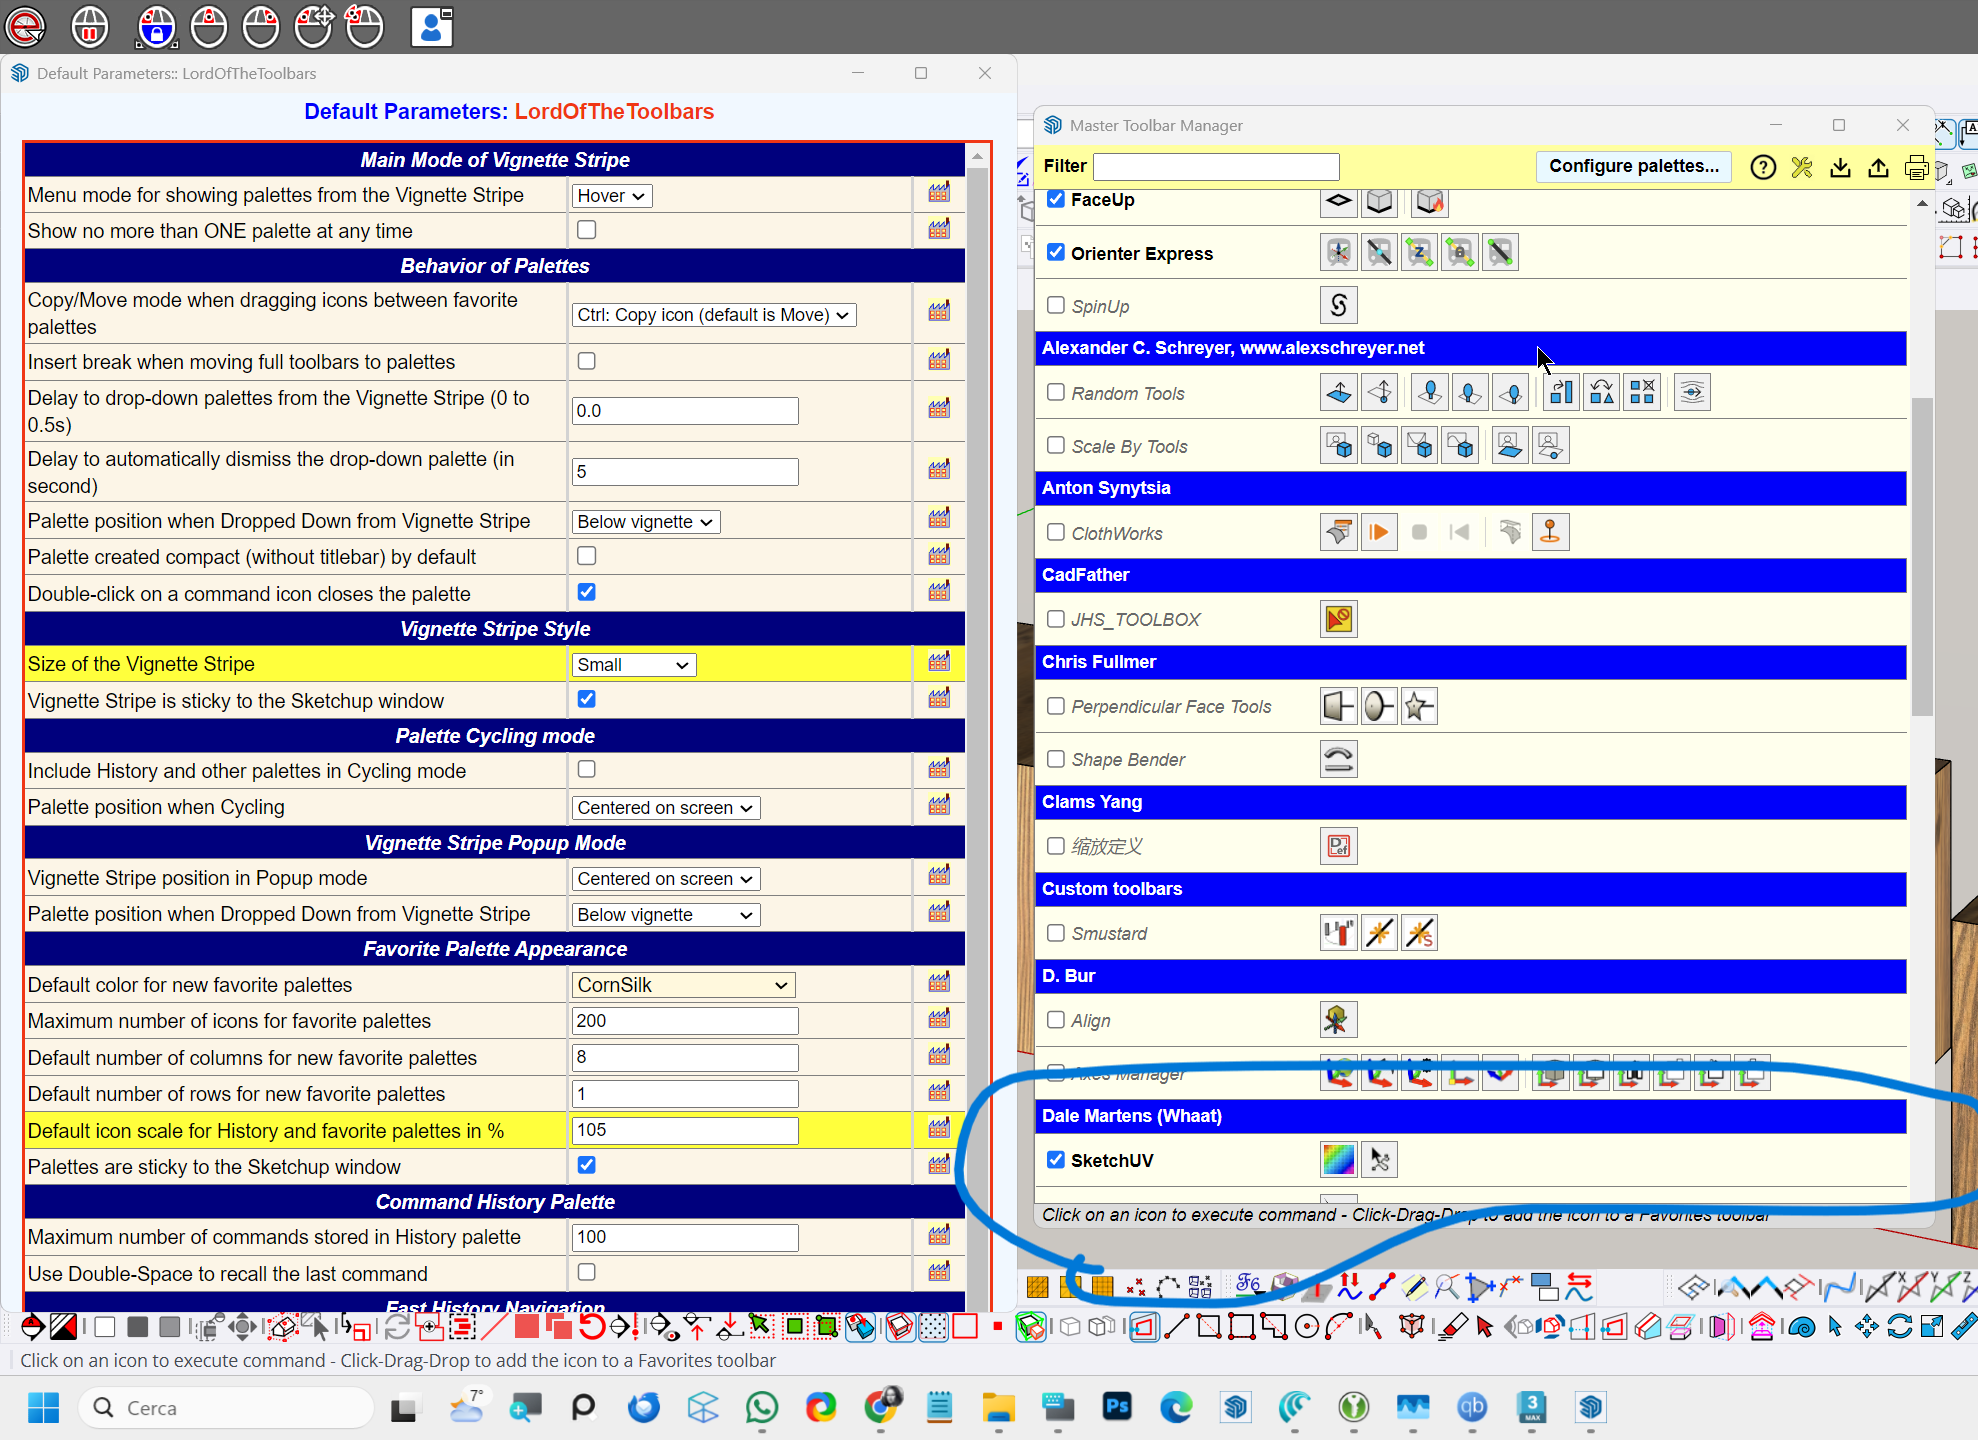1978x1440 pixels.
Task: Toggle Show no more than ONE palette
Action: click(x=587, y=230)
